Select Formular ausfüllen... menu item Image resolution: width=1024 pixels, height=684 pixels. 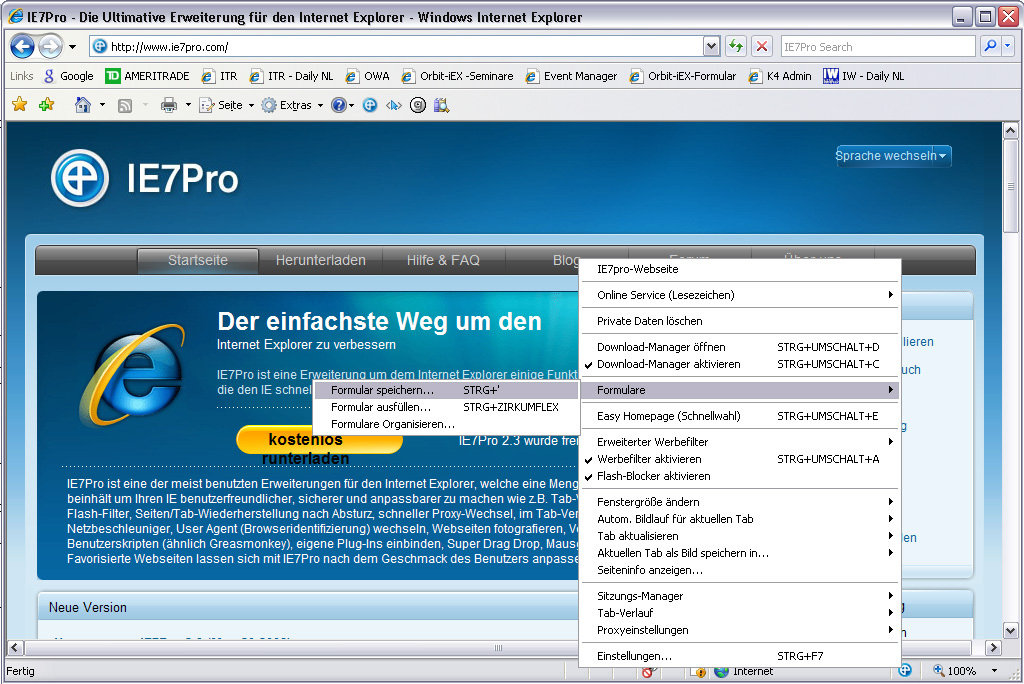tap(446, 407)
